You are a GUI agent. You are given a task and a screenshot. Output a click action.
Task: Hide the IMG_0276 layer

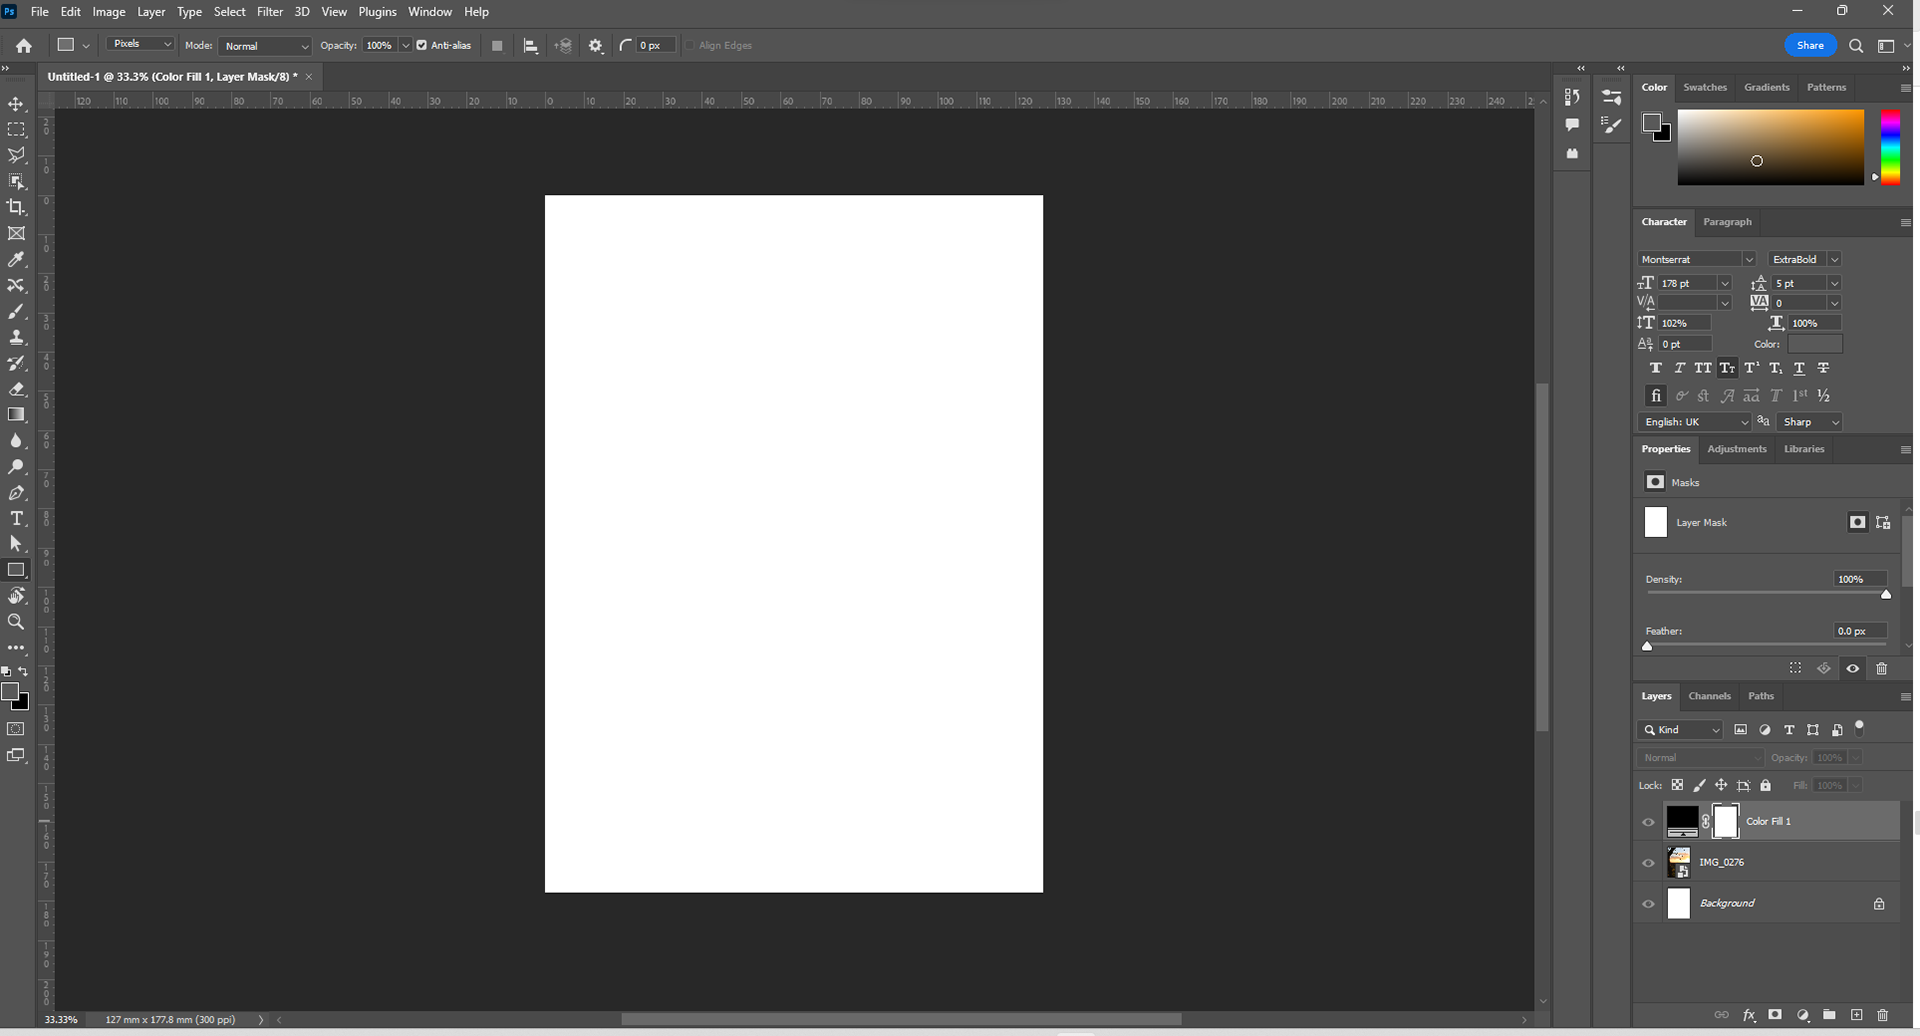click(x=1649, y=863)
